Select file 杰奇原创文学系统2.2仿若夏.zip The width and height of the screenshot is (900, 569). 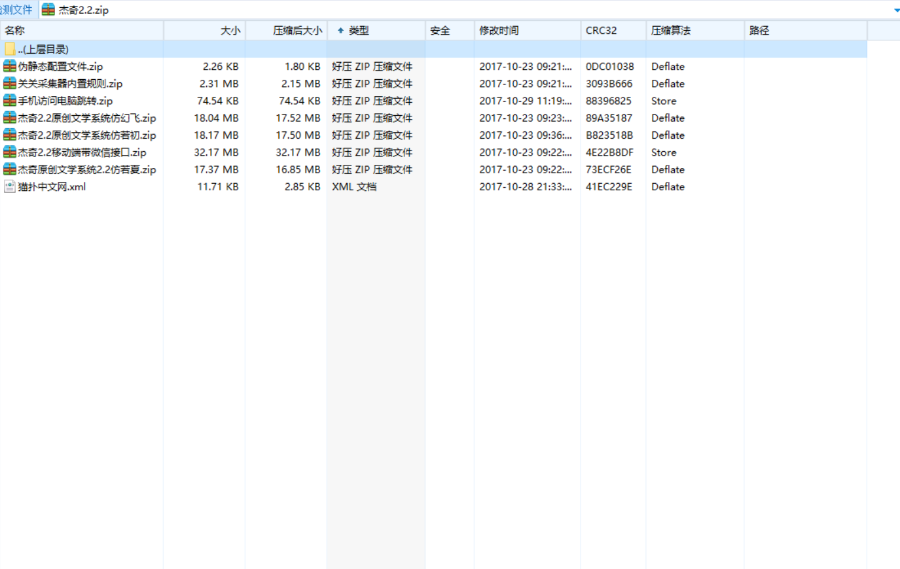[87, 170]
